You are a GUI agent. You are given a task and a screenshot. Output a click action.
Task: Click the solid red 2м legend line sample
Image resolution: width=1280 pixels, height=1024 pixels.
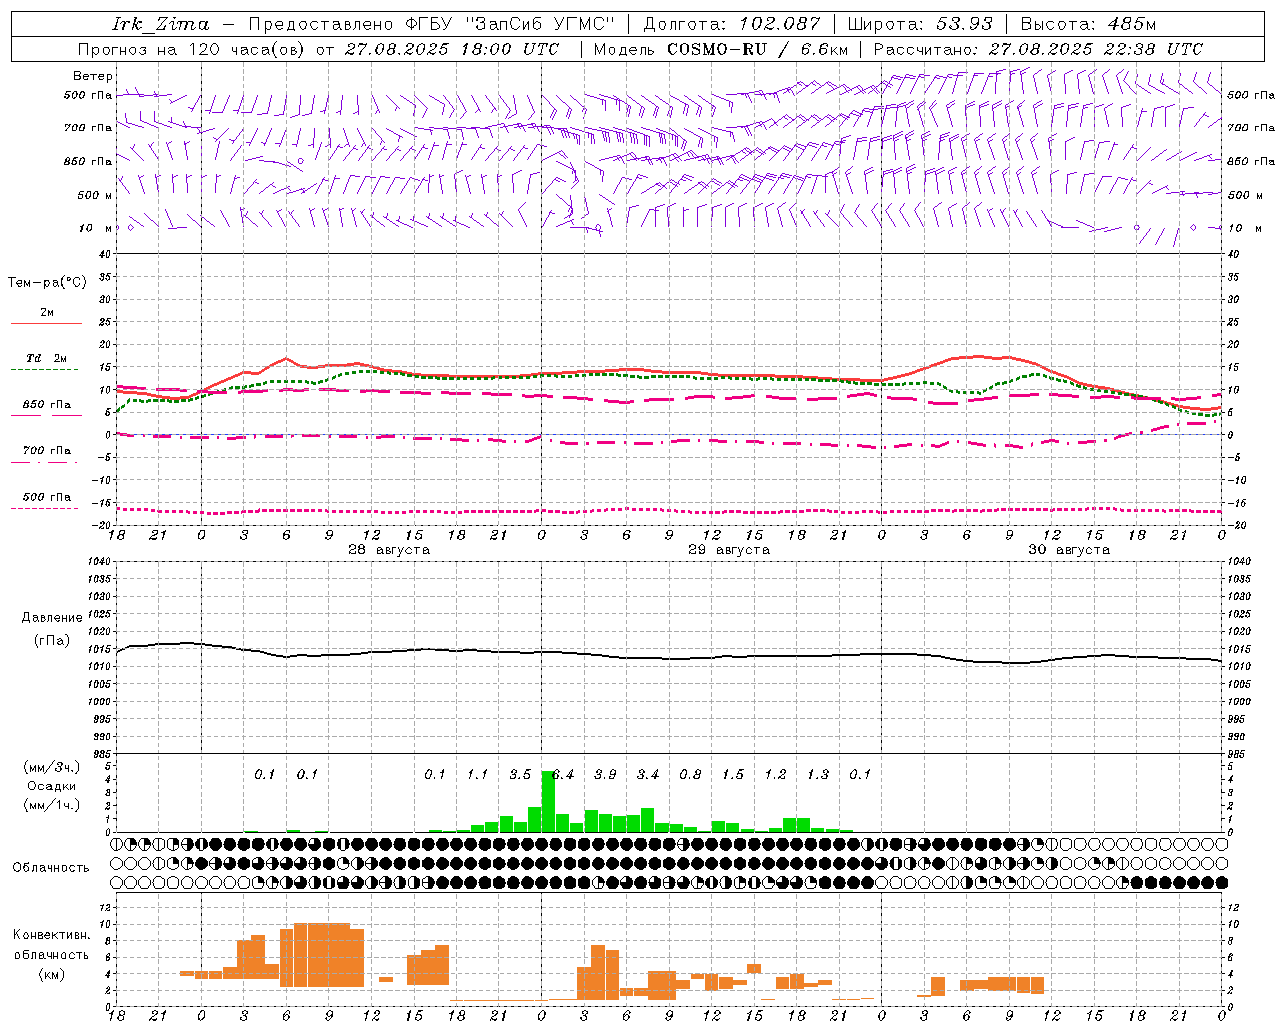[47, 323]
